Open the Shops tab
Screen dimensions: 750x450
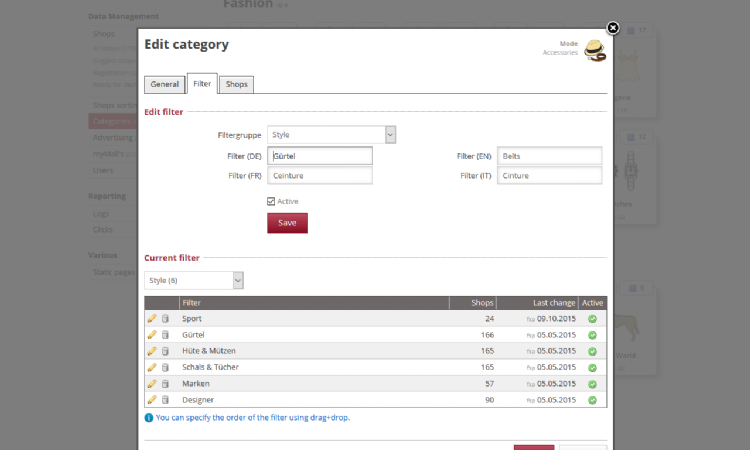[236, 85]
